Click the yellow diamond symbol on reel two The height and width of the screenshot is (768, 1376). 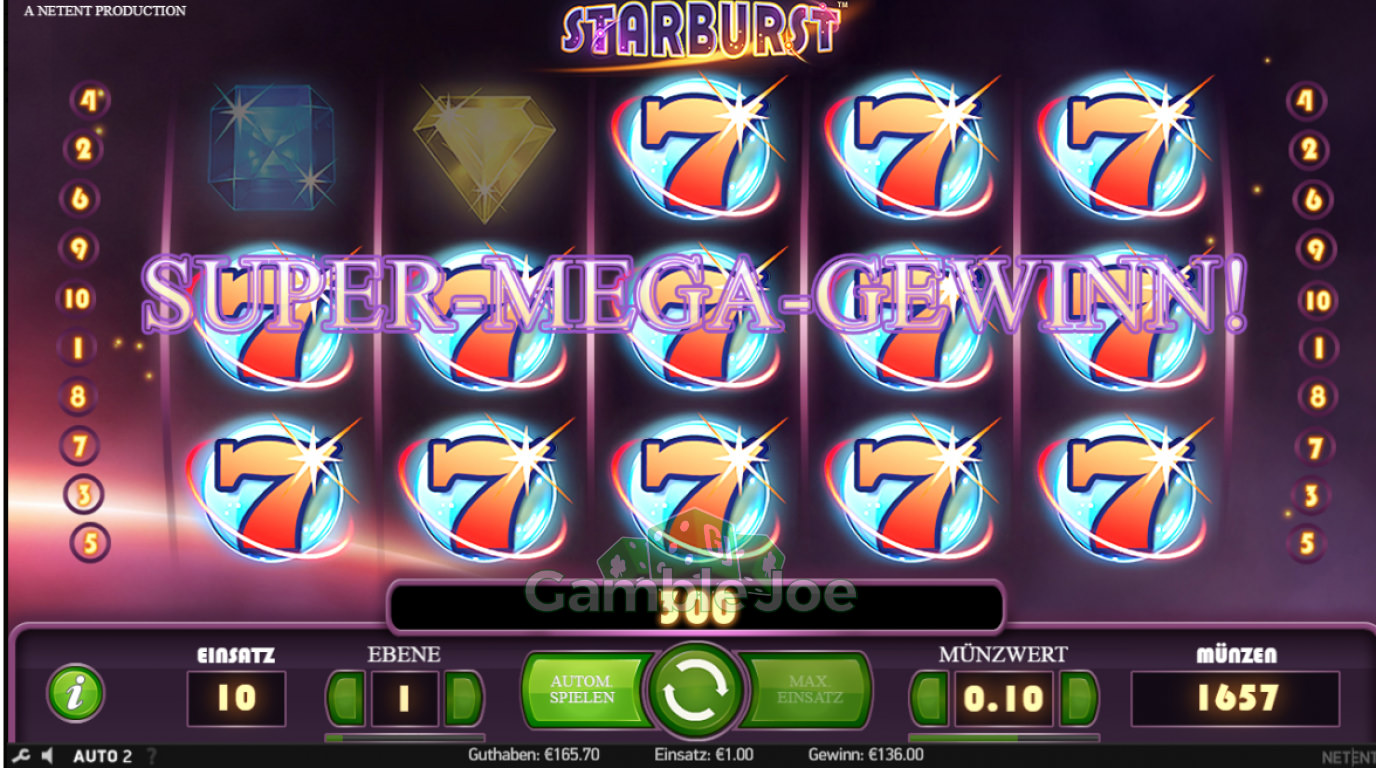[484, 157]
